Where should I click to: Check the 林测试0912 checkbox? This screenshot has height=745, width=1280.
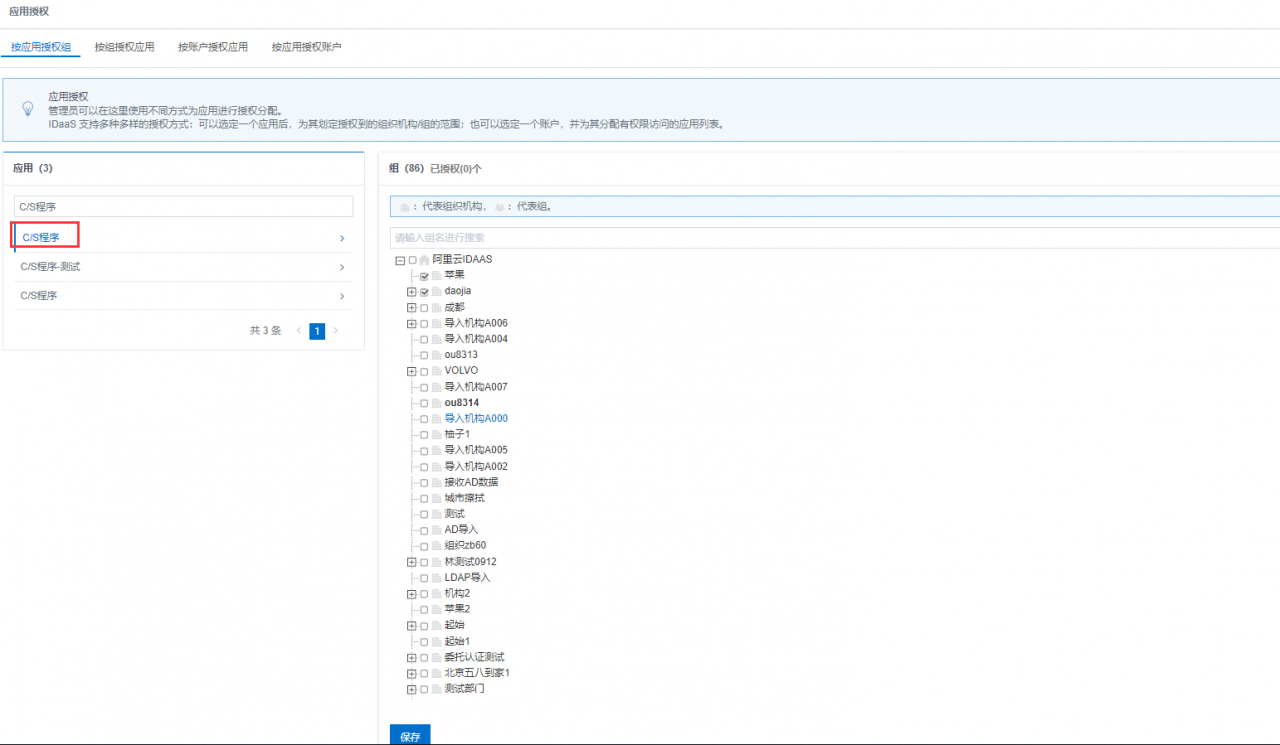coord(424,562)
